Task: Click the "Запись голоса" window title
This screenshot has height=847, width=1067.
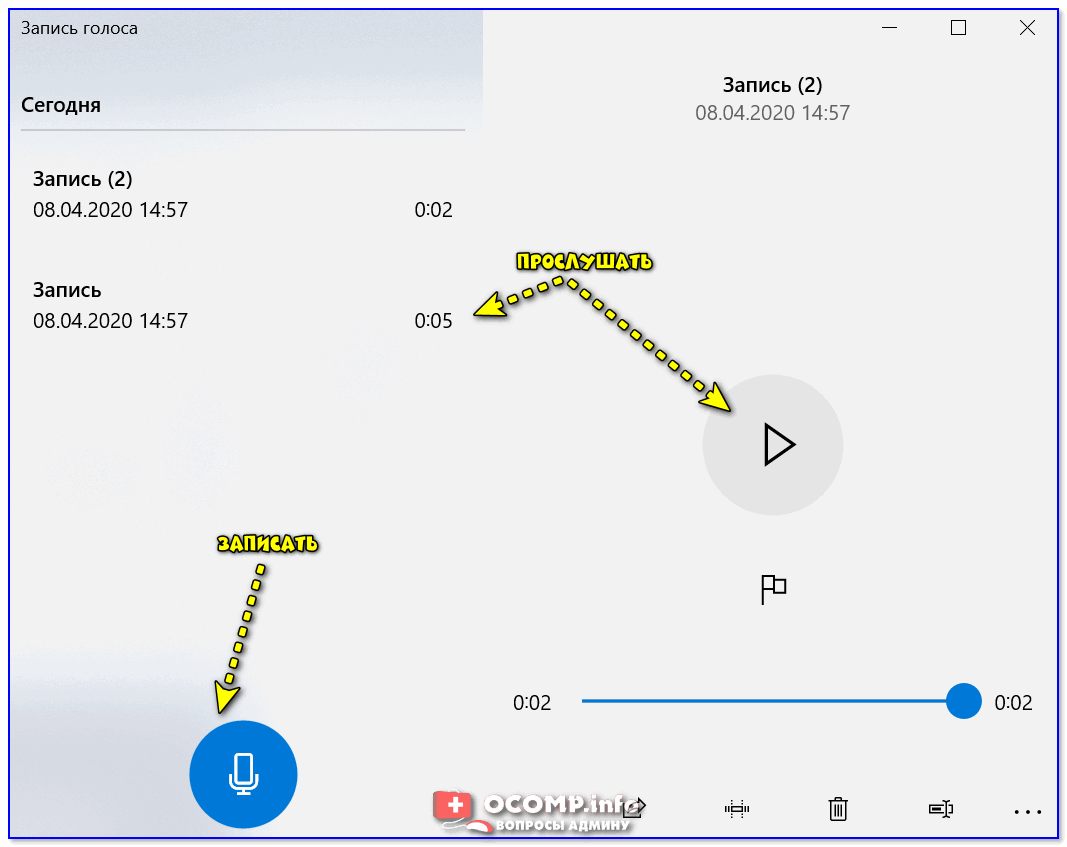Action: pos(80,28)
